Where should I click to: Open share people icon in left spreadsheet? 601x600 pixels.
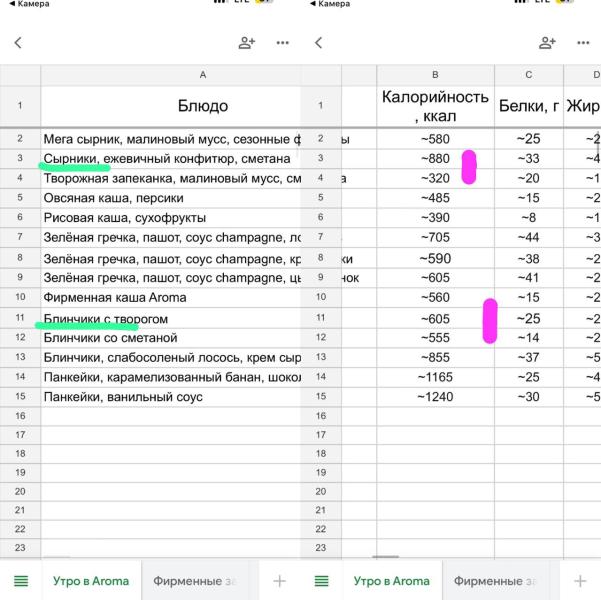click(x=246, y=43)
